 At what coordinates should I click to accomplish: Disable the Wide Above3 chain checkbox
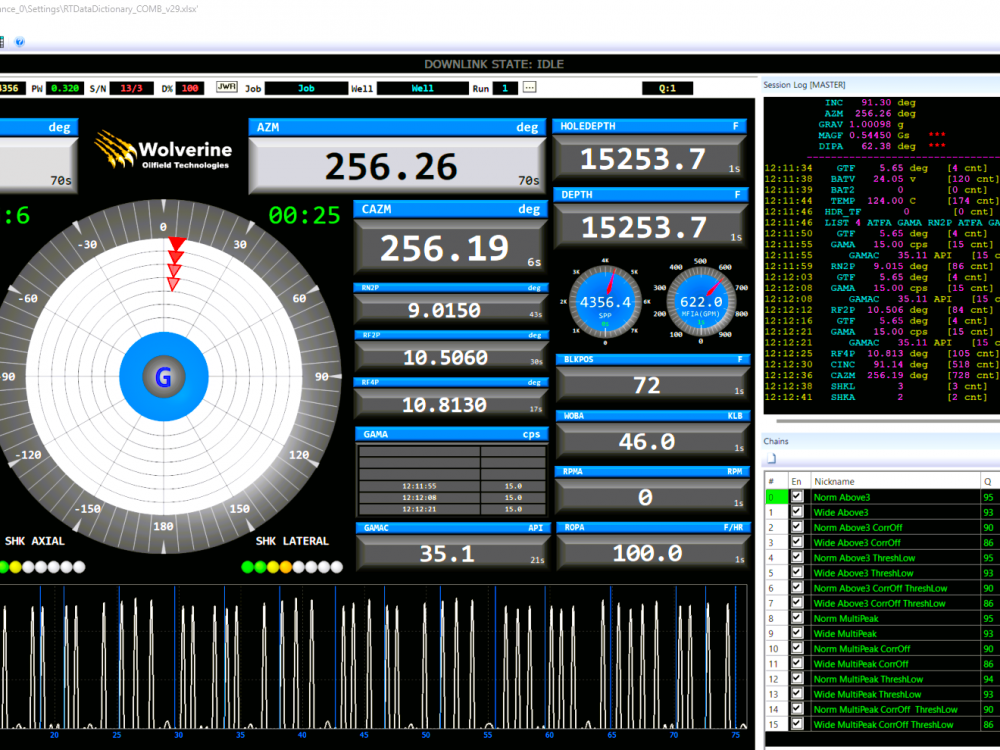pos(797,512)
